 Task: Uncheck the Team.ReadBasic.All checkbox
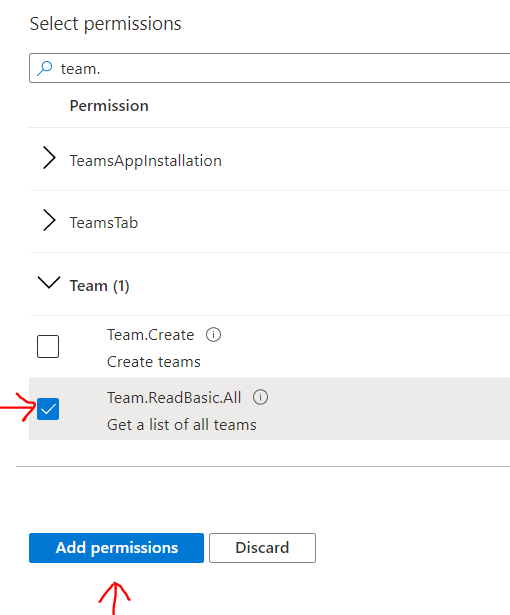click(x=48, y=409)
